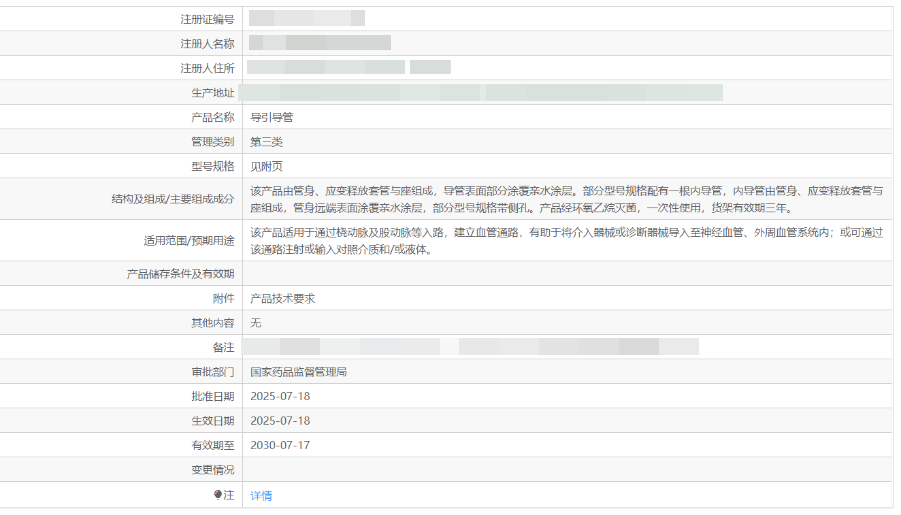The height and width of the screenshot is (515, 901).
Task: Click the value 产品技术要求
Action: click(283, 298)
